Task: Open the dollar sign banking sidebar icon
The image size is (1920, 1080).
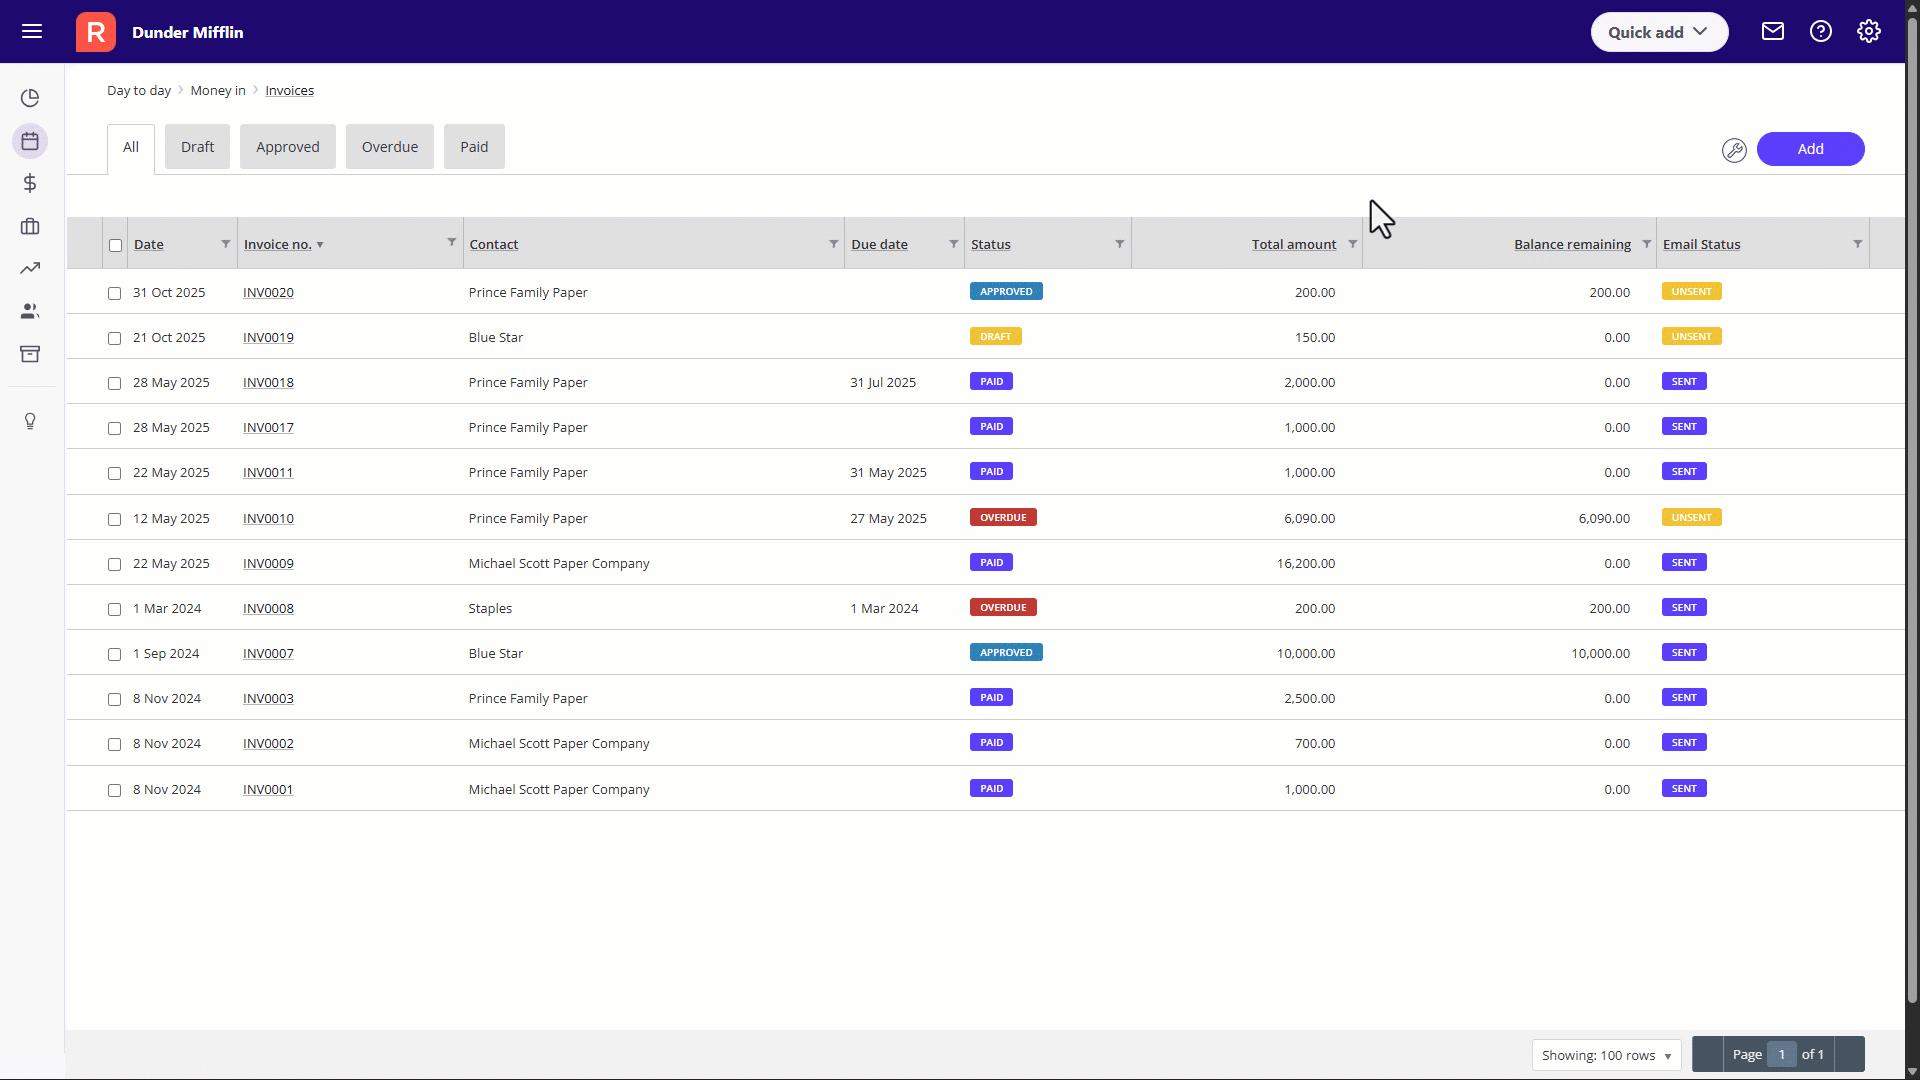Action: pyautogui.click(x=30, y=183)
